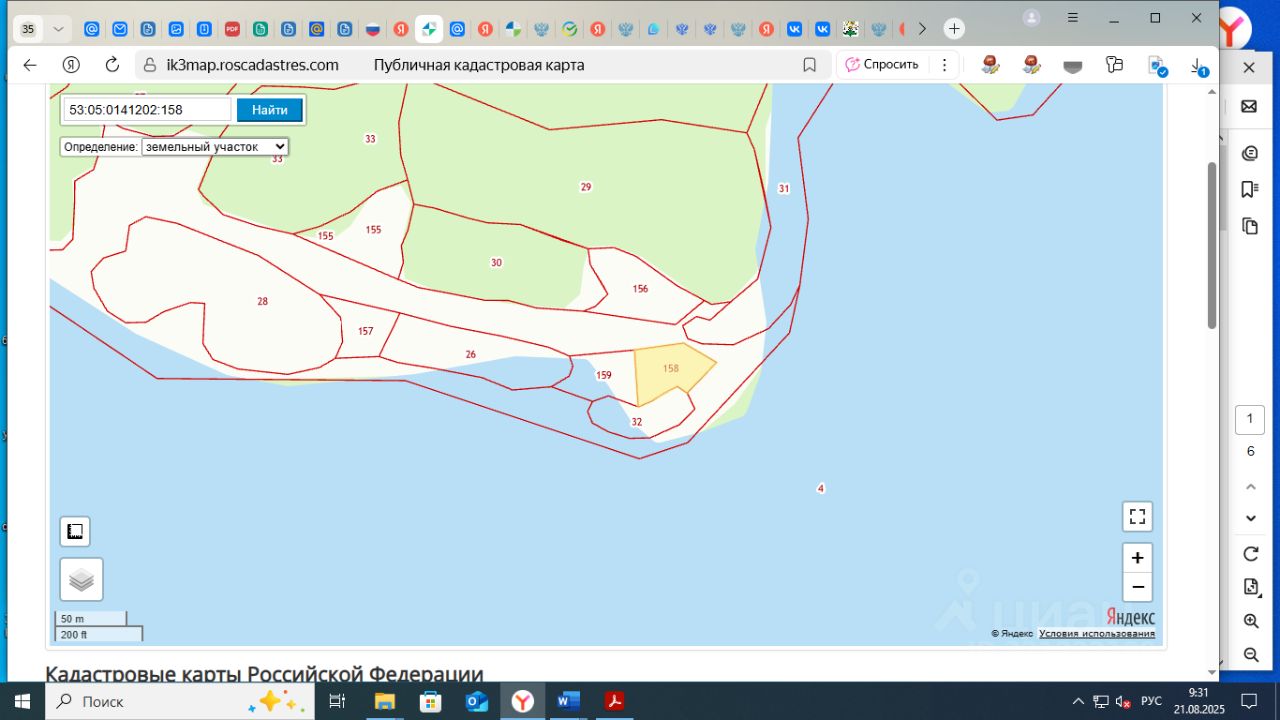Go to next page with down chevron

coord(1250,518)
